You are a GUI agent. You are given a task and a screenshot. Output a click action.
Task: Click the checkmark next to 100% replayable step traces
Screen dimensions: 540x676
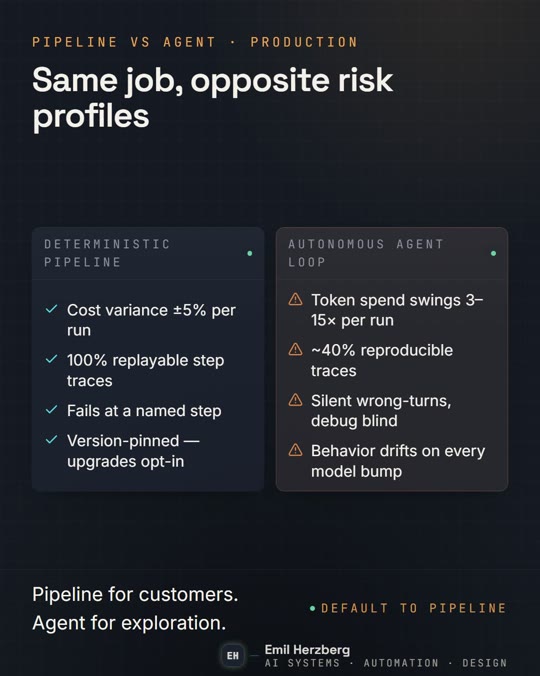(51, 359)
